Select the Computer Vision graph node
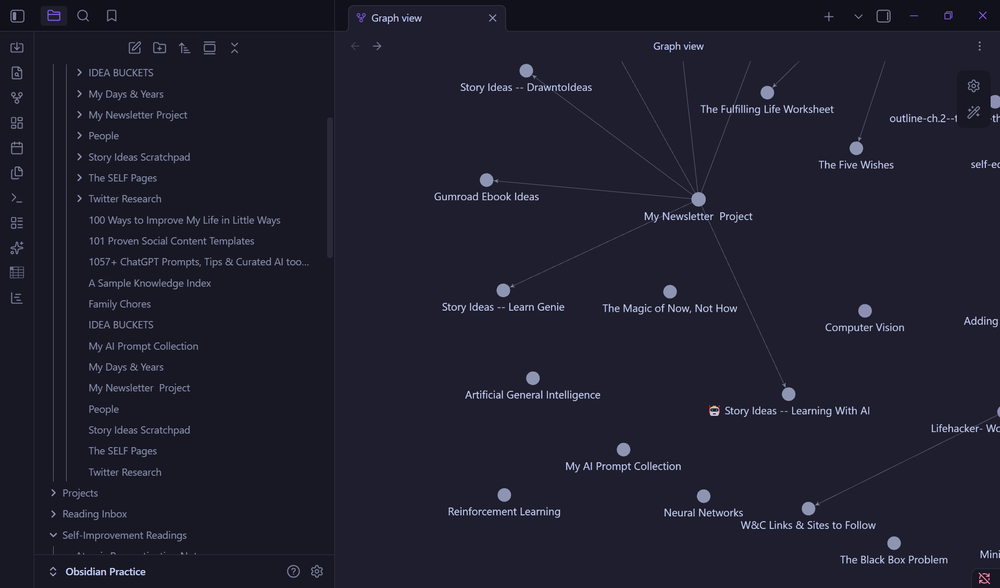The height and width of the screenshot is (588, 1000). click(x=865, y=311)
